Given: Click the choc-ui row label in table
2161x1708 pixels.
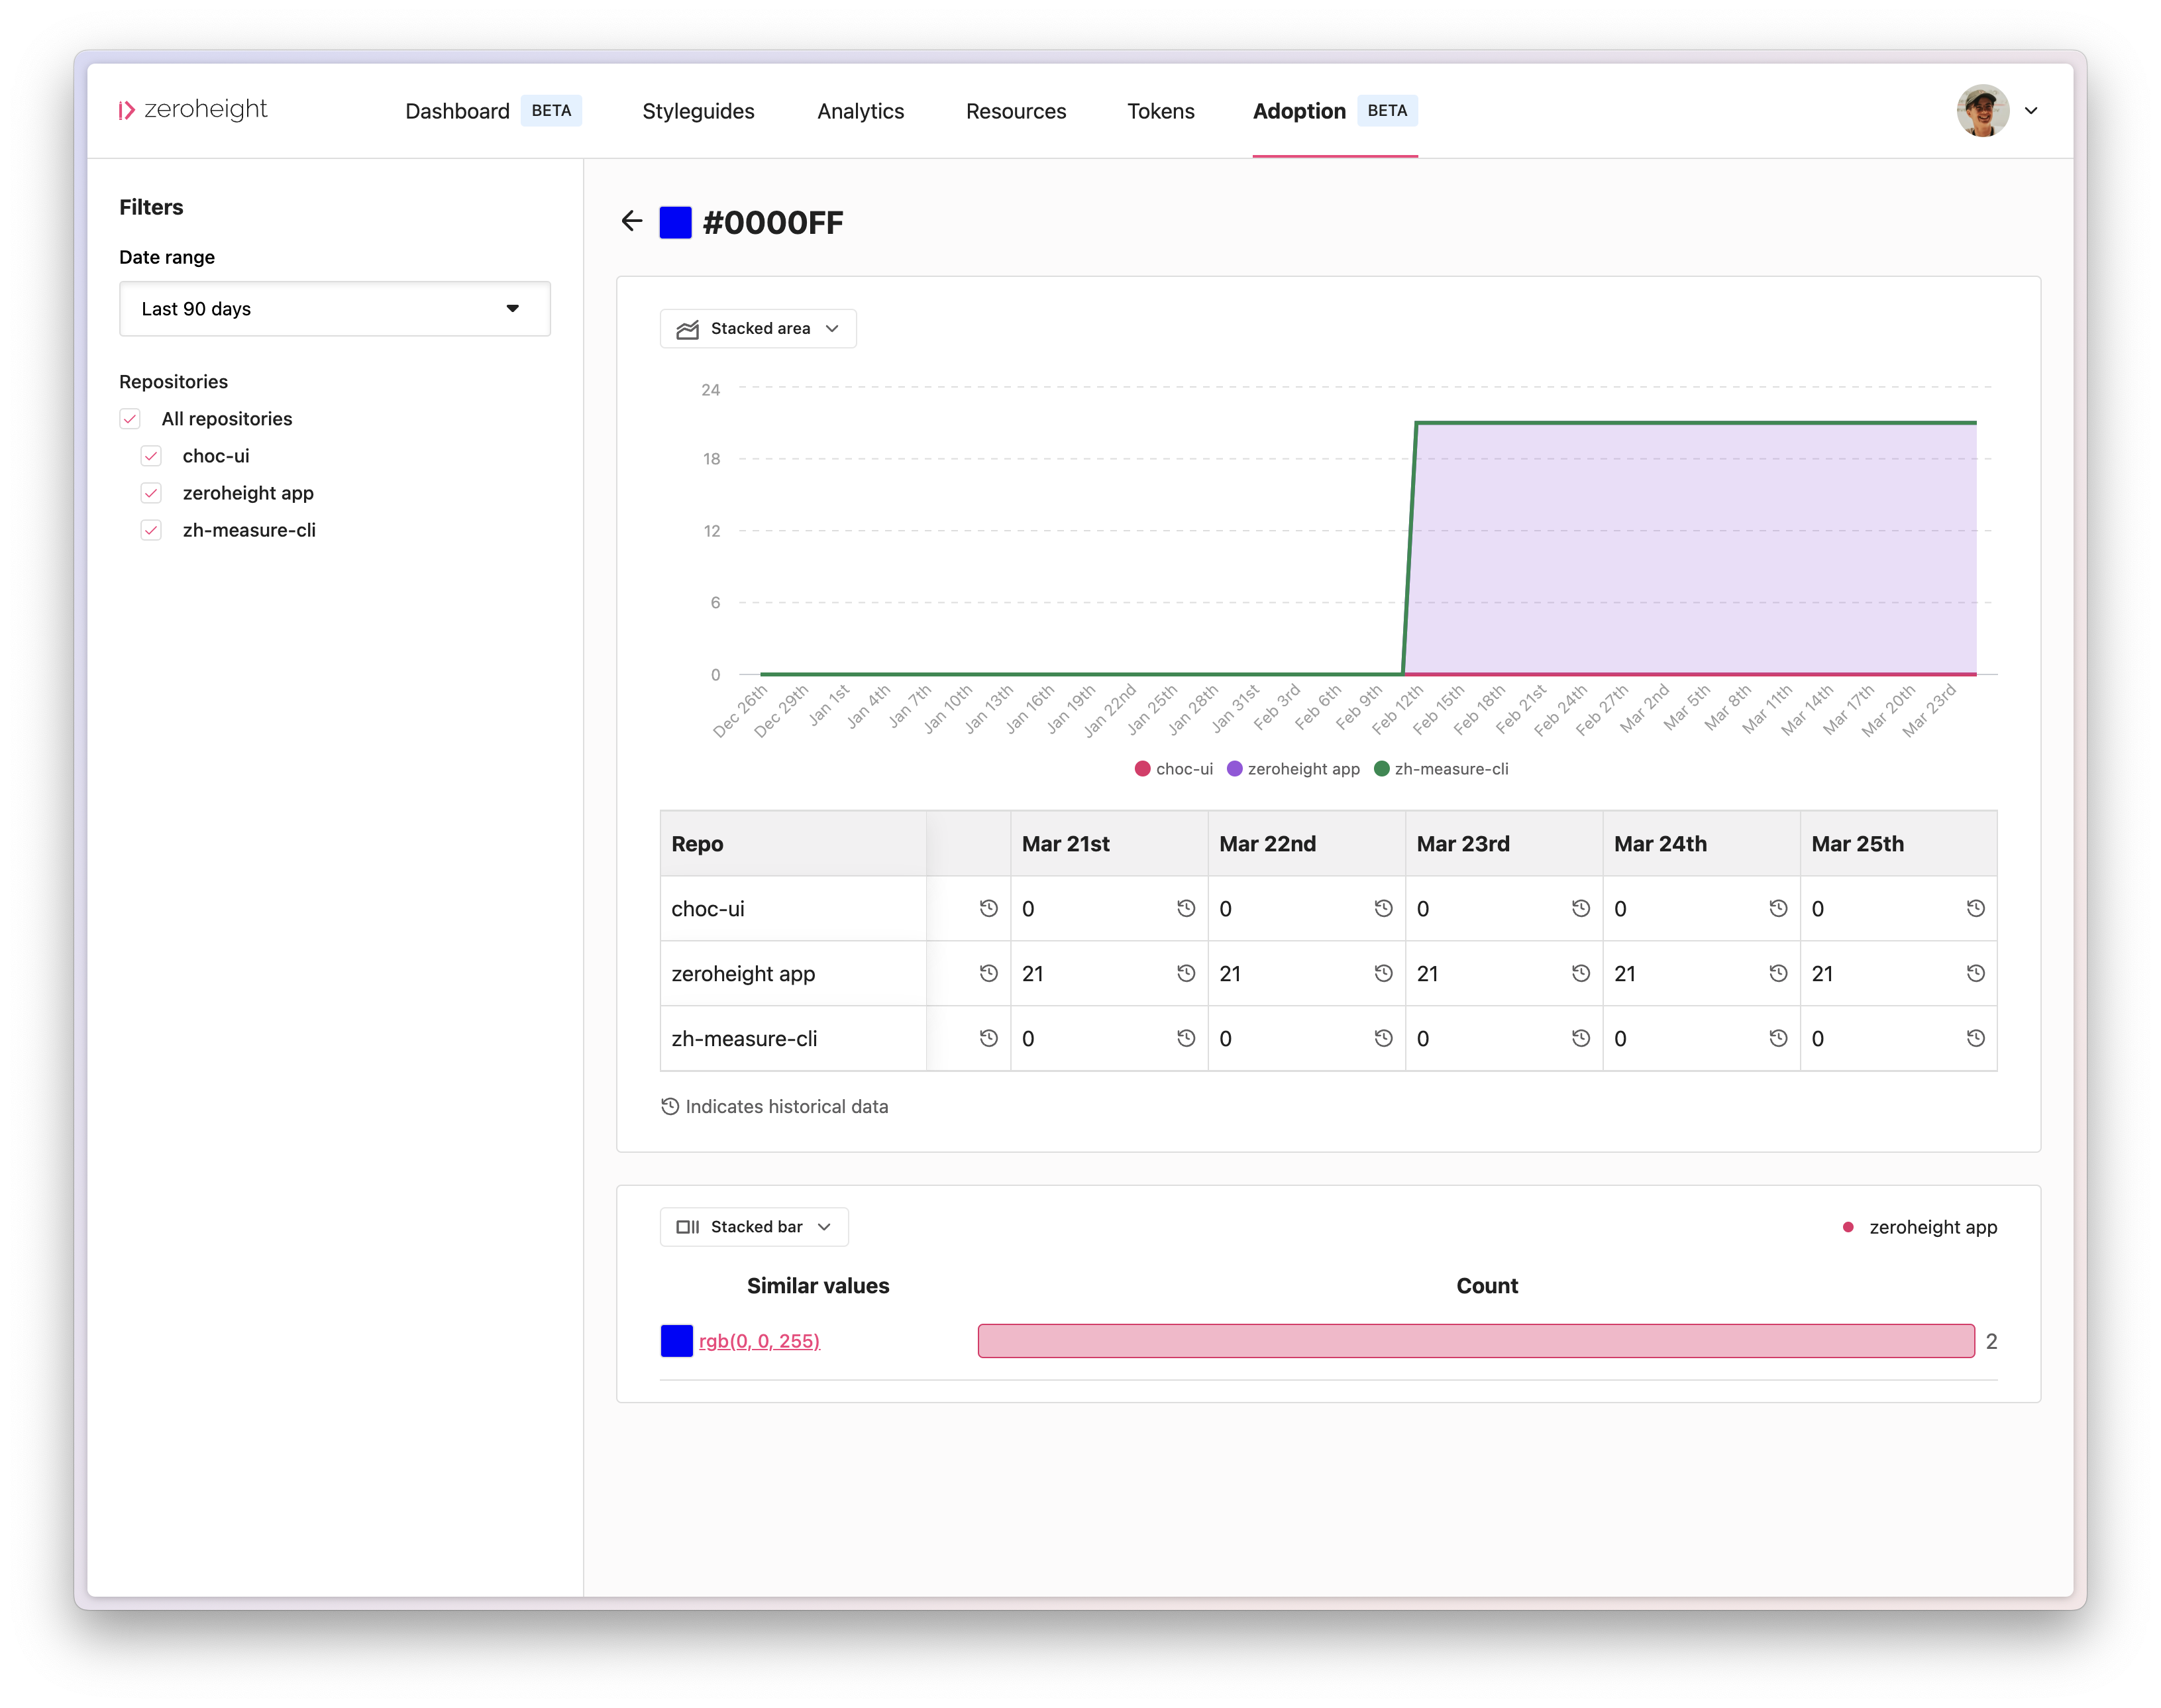Looking at the screenshot, I should [x=708, y=909].
